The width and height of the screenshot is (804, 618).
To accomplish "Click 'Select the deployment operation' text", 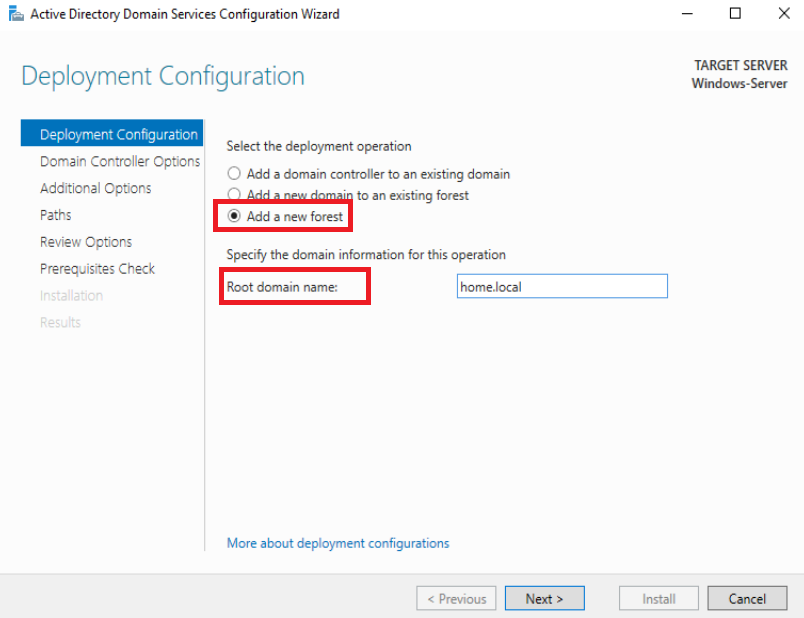I will pyautogui.click(x=319, y=146).
